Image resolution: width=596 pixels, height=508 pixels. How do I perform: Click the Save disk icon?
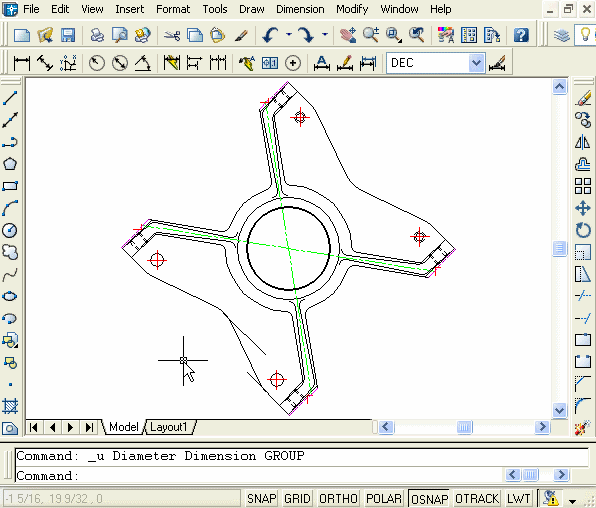tap(68, 35)
